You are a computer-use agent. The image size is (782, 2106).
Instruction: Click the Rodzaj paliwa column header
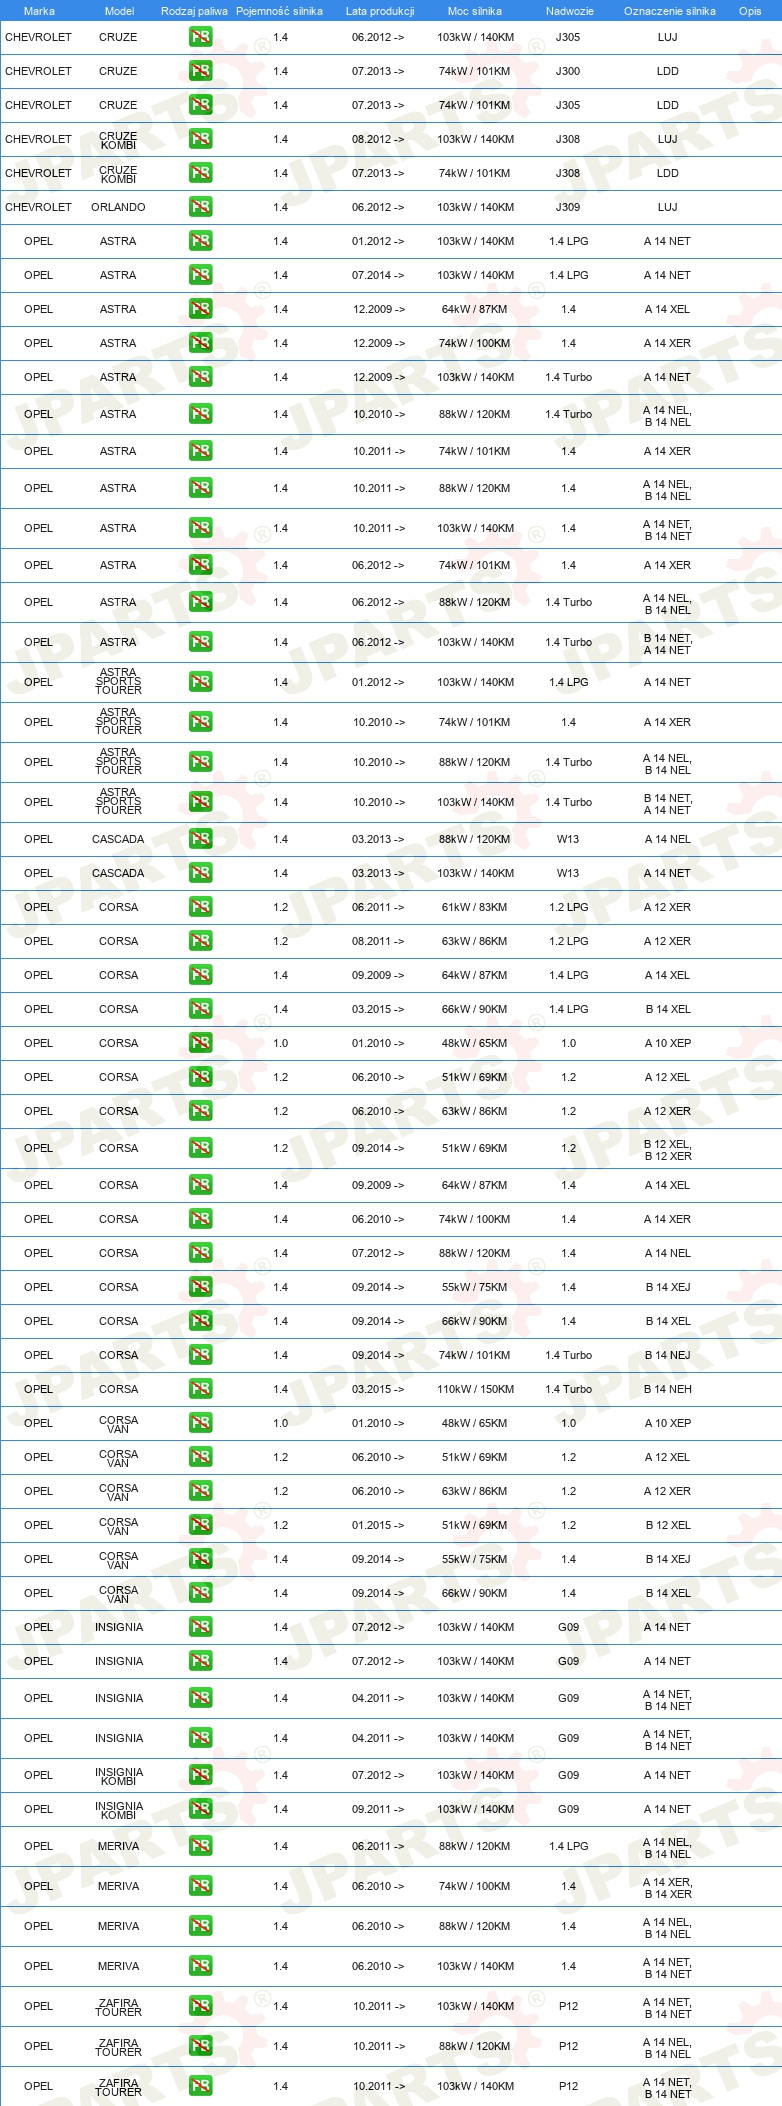pyautogui.click(x=194, y=11)
